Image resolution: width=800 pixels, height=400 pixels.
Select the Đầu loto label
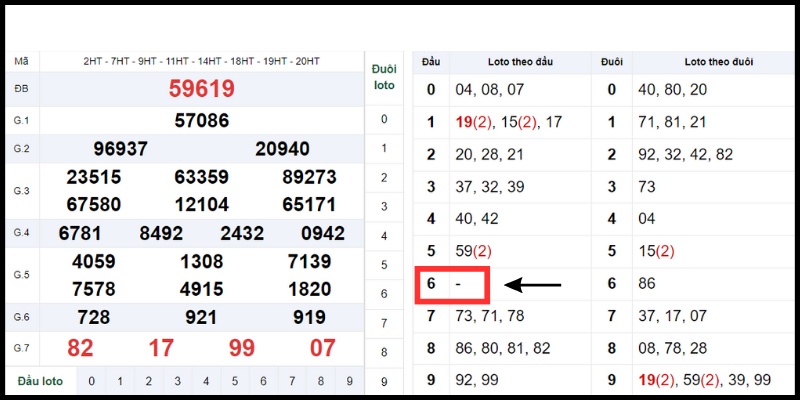click(41, 381)
